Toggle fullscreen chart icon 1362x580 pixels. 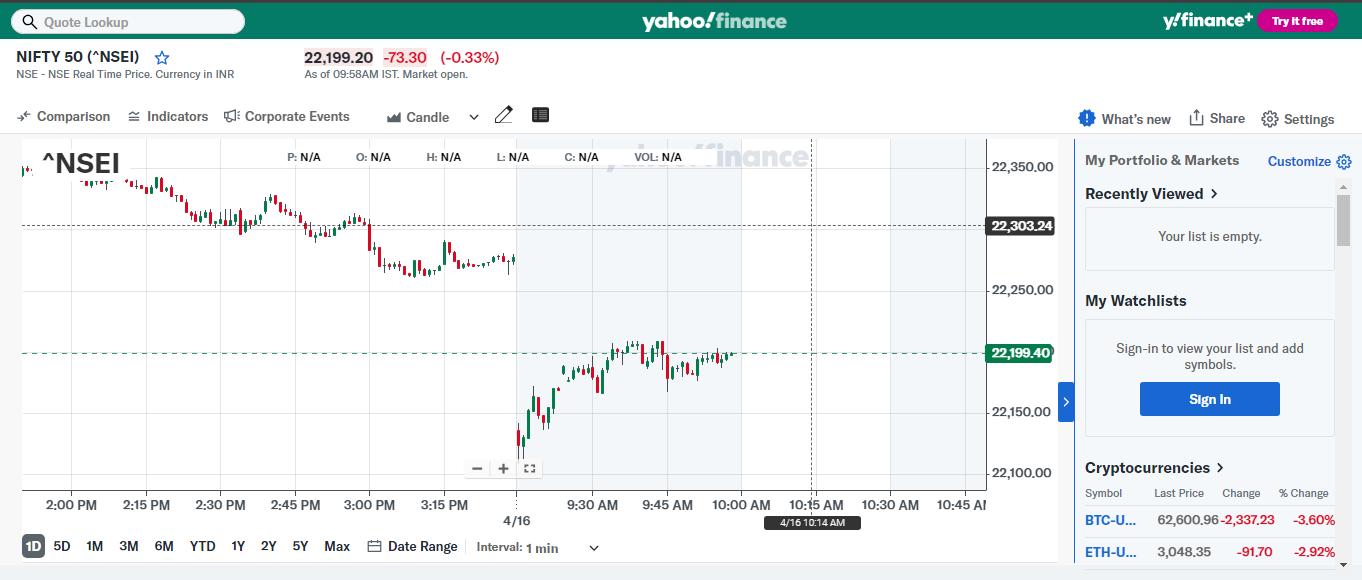(530, 468)
